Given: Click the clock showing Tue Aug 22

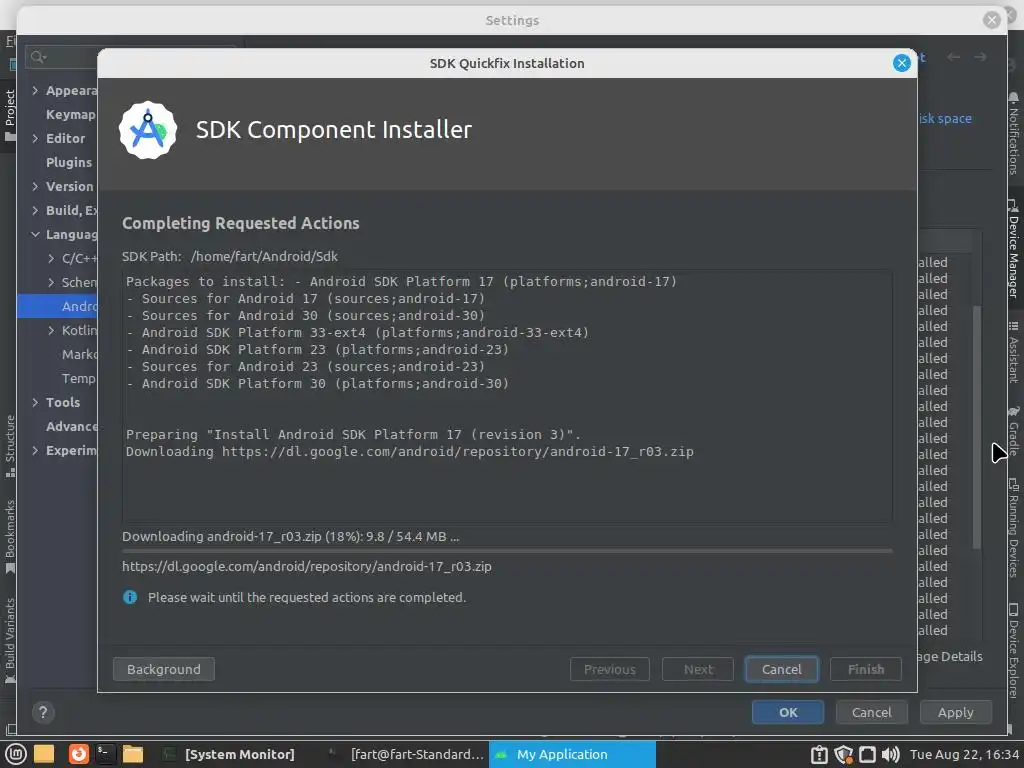Looking at the screenshot, I should (965, 754).
